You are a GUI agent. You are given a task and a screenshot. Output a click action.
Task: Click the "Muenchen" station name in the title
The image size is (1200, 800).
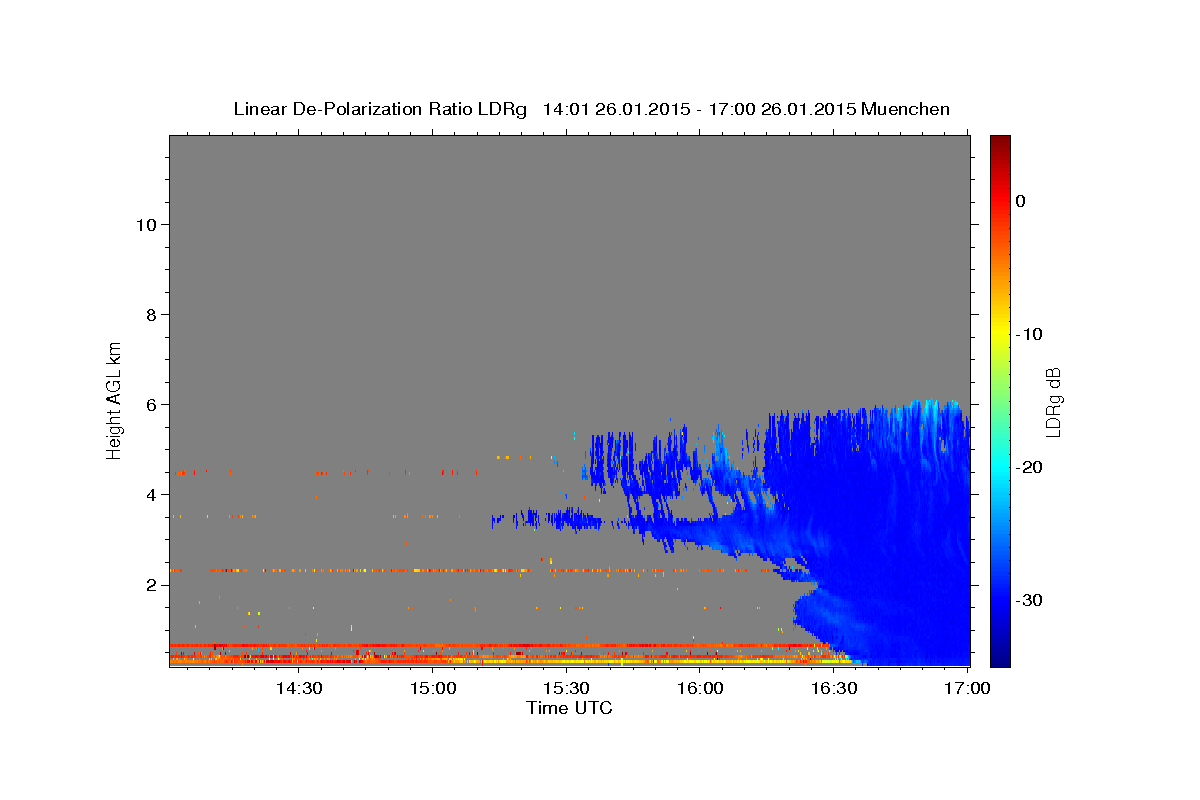tap(905, 109)
